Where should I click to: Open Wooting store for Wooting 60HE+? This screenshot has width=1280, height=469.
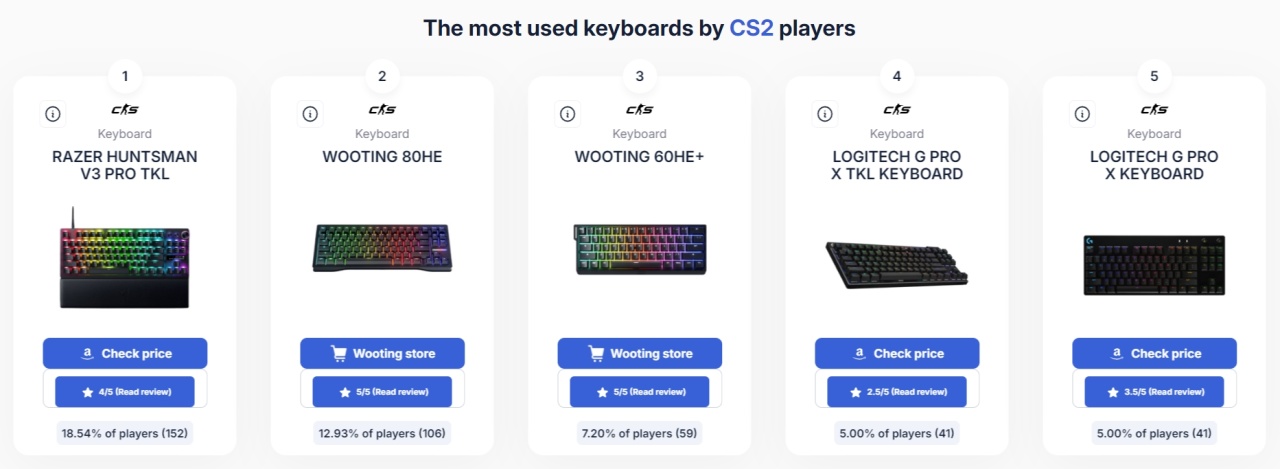pos(640,353)
